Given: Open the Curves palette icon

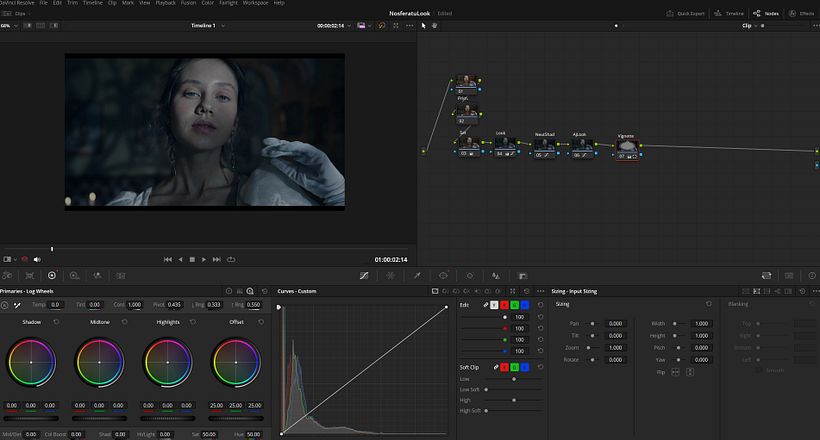Looking at the screenshot, I should 364,276.
